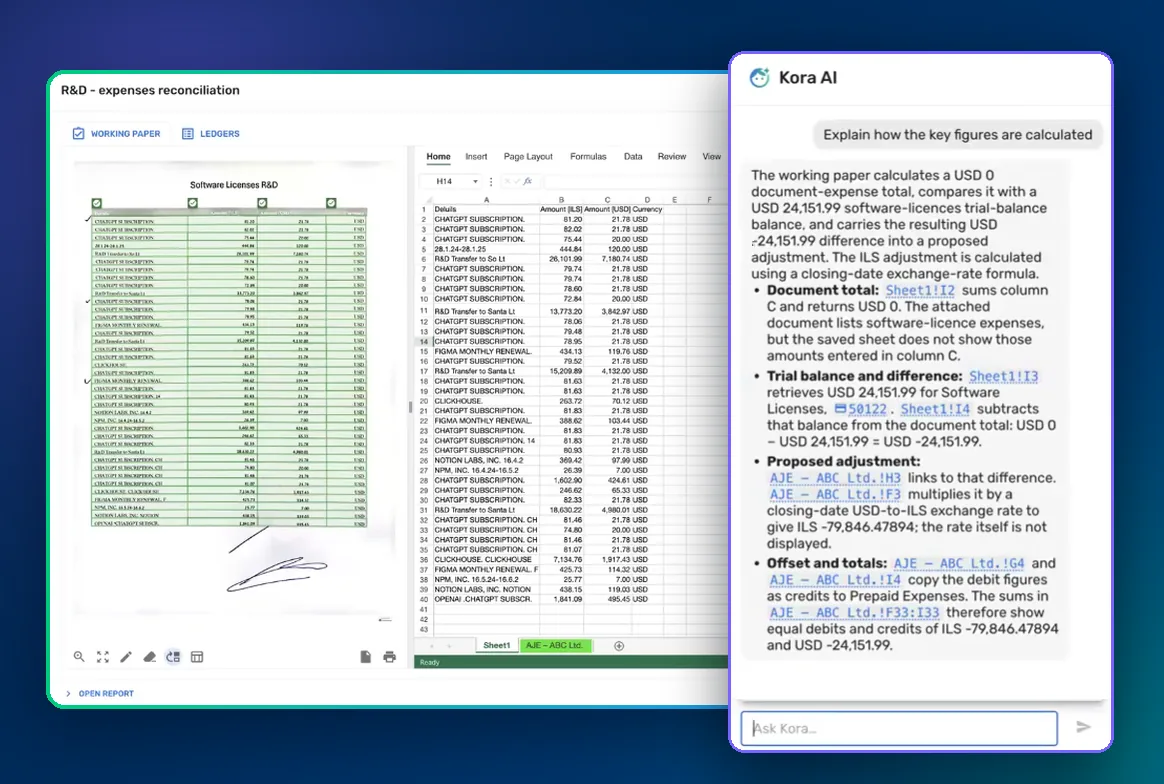1164x784 pixels.
Task: Select column A header in the spreadsheet
Action: [x=486, y=200]
